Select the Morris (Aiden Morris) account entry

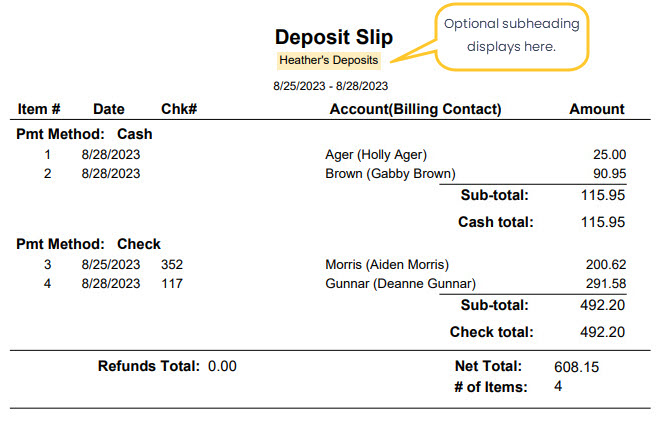pyautogui.click(x=387, y=265)
